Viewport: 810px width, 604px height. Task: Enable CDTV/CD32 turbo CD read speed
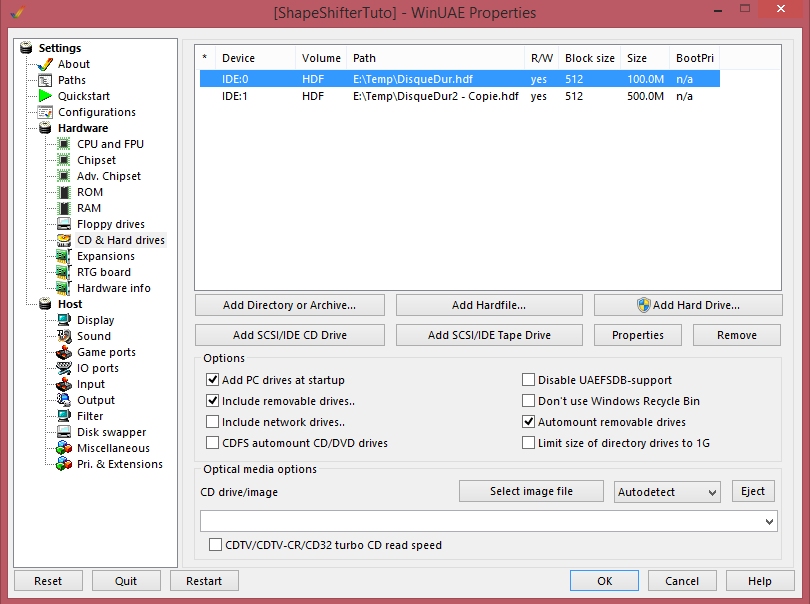pos(215,545)
